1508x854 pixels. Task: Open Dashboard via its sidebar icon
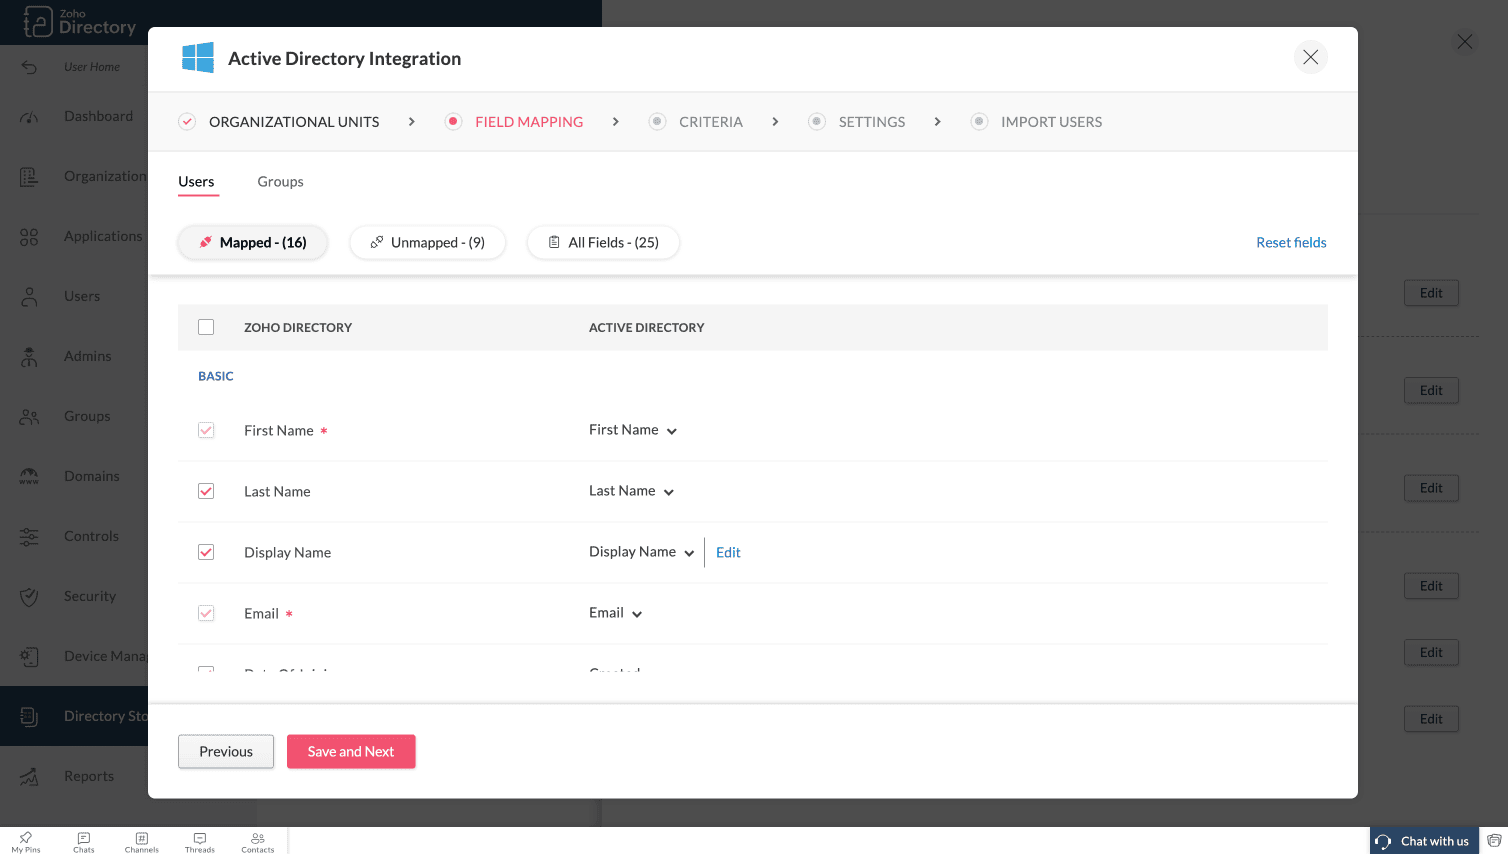tap(29, 117)
